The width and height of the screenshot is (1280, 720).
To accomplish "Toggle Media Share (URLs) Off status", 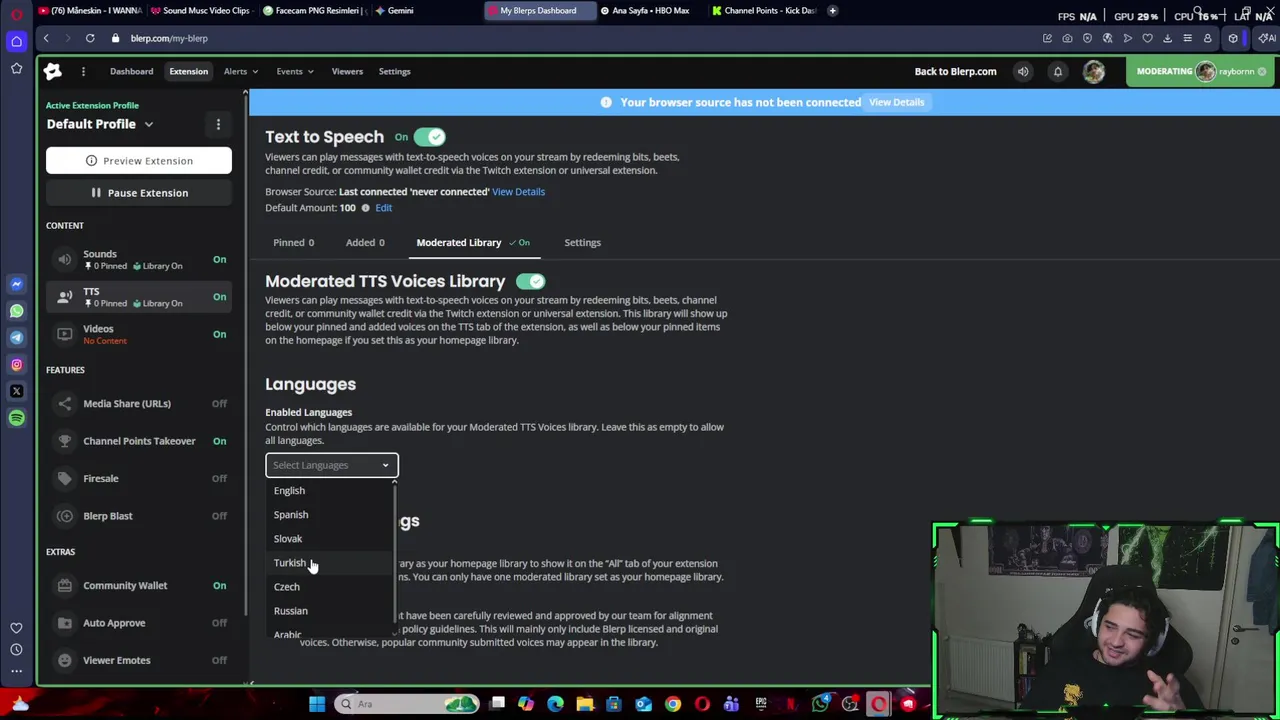I will coord(219,404).
